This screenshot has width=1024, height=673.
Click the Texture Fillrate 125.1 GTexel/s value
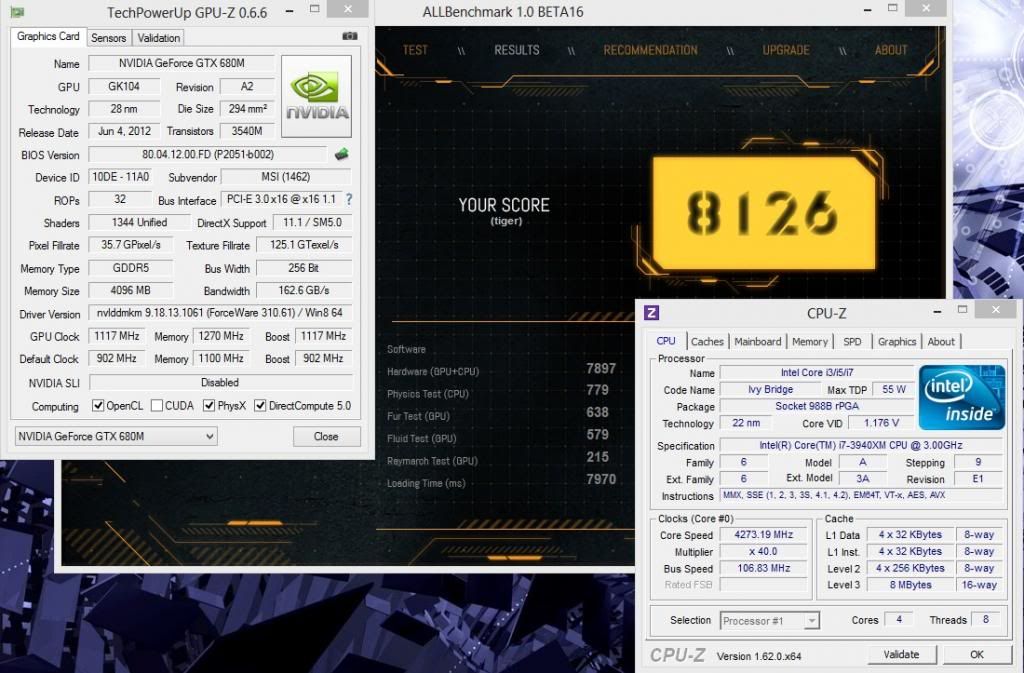coord(304,245)
